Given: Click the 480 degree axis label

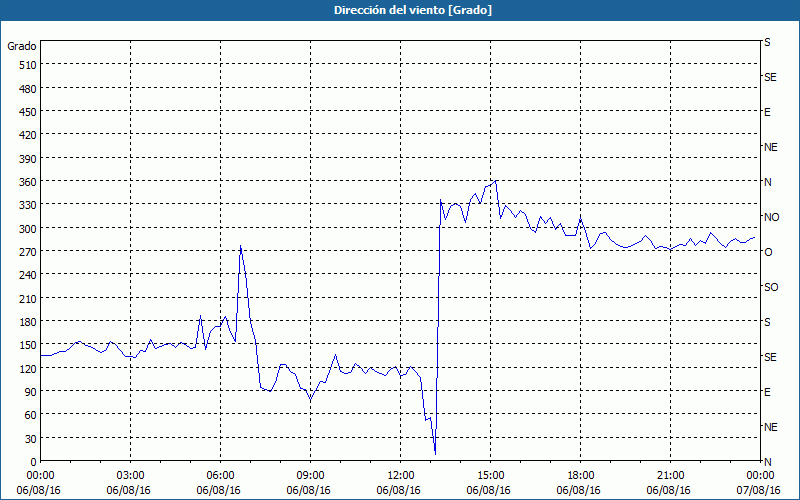Looking at the screenshot, I should pyautogui.click(x=28, y=89).
